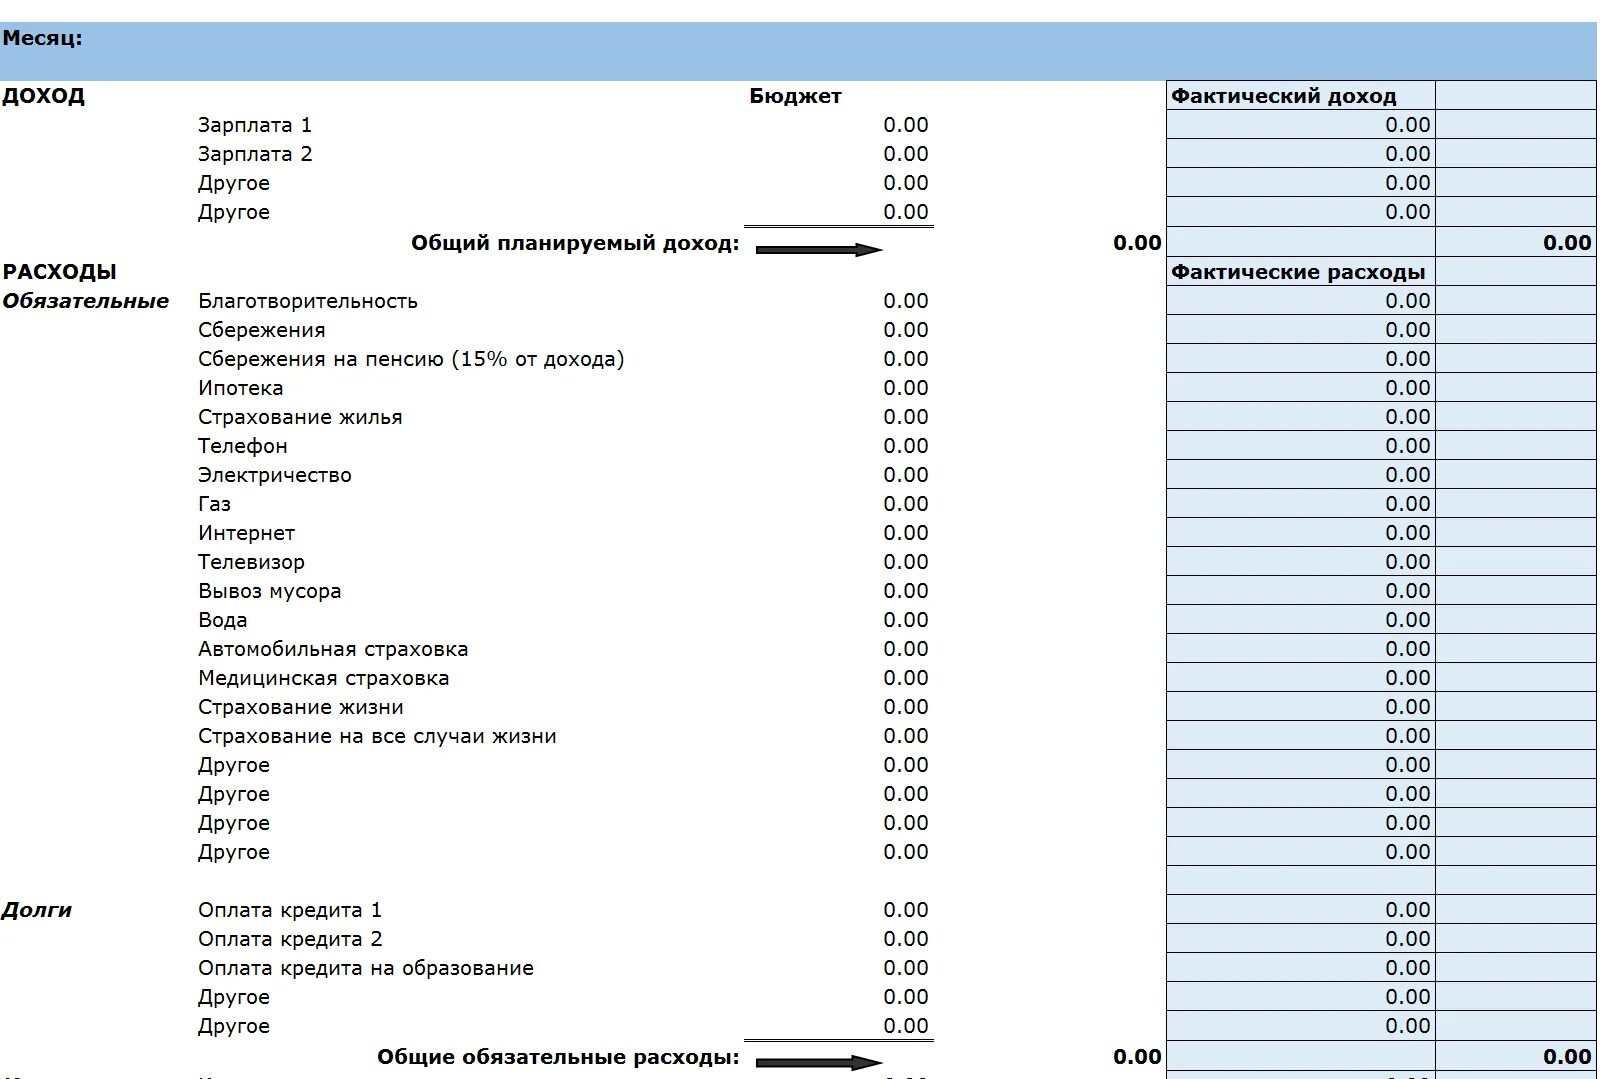Click the Обязательные category label
This screenshot has width=1604, height=1079.
(x=86, y=301)
